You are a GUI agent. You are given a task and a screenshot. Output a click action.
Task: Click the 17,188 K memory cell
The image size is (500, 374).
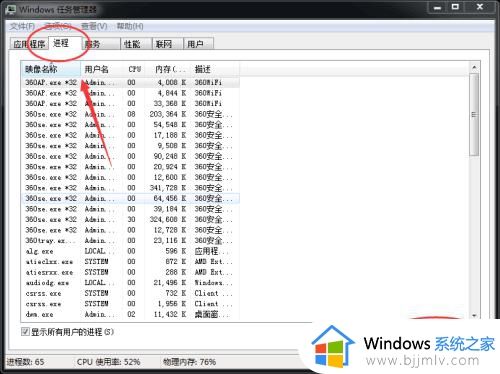pyautogui.click(x=170, y=135)
